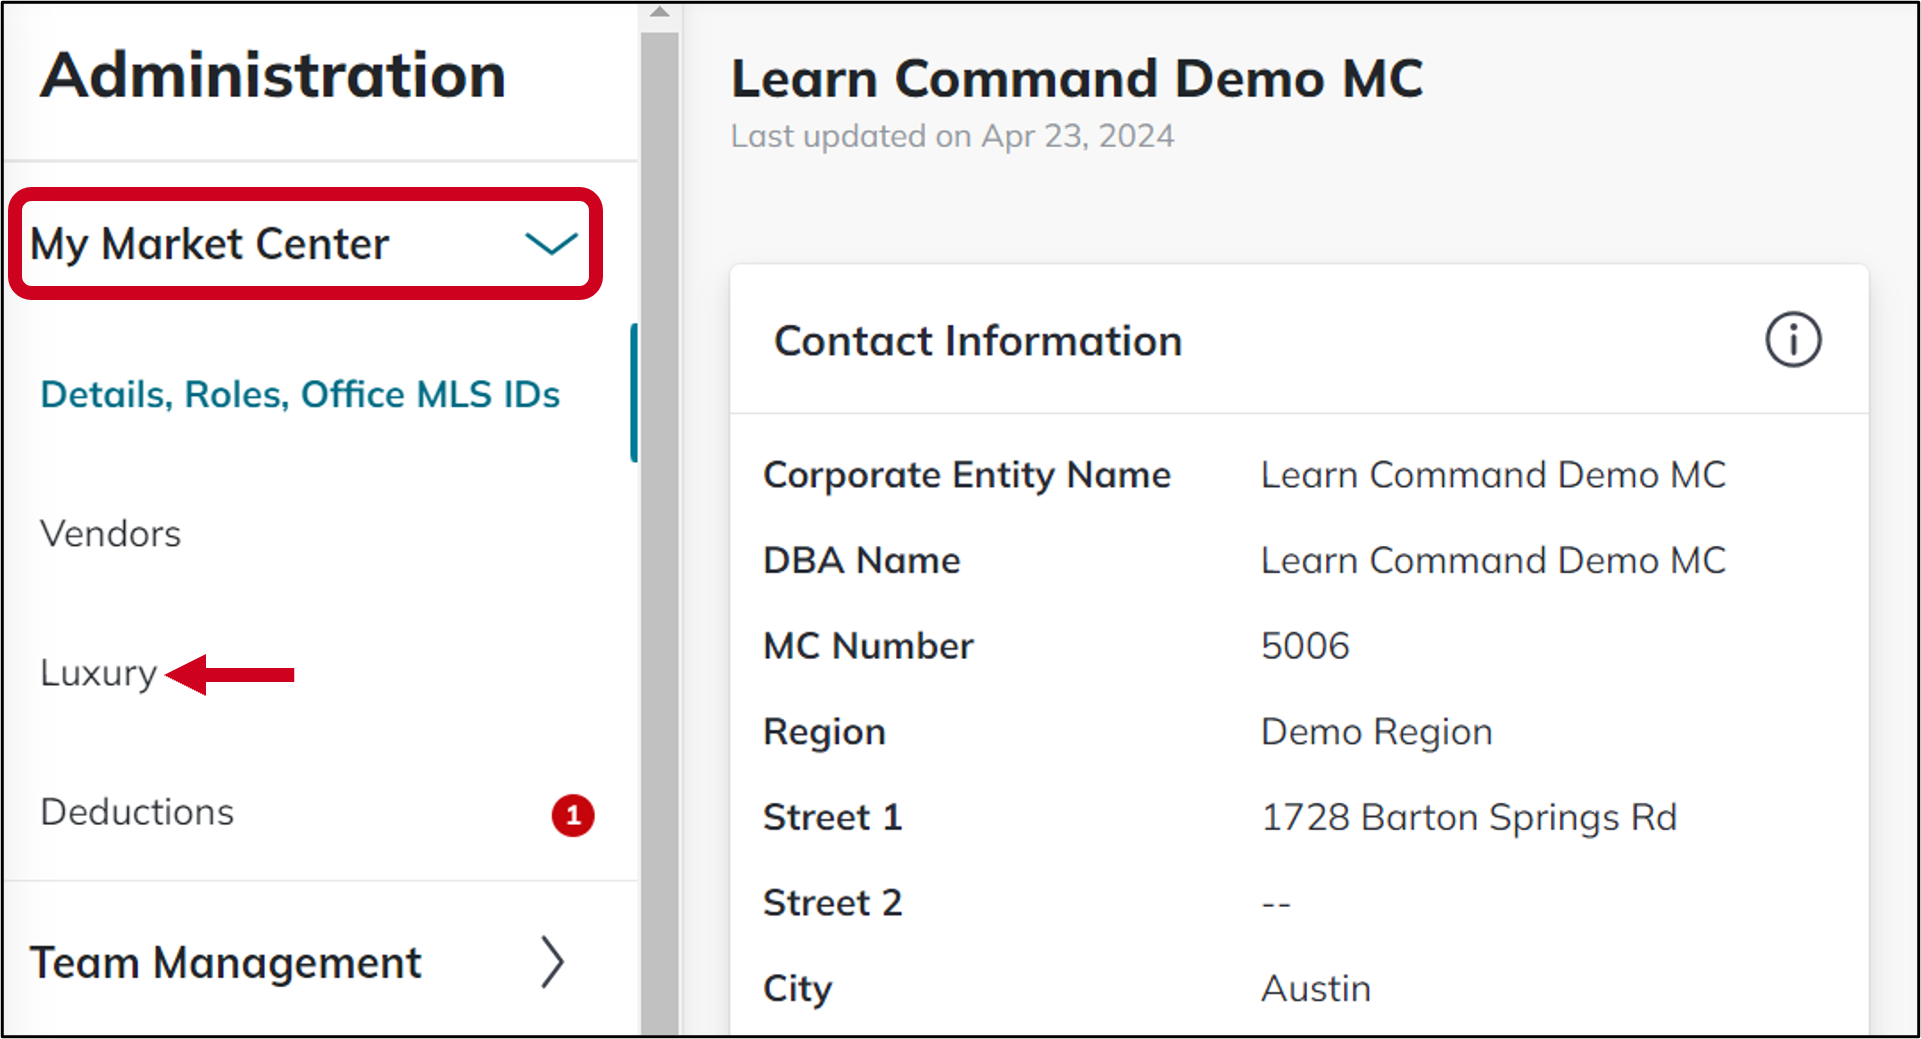Click the 1728 Barton Springs Rd value

pos(1468,817)
